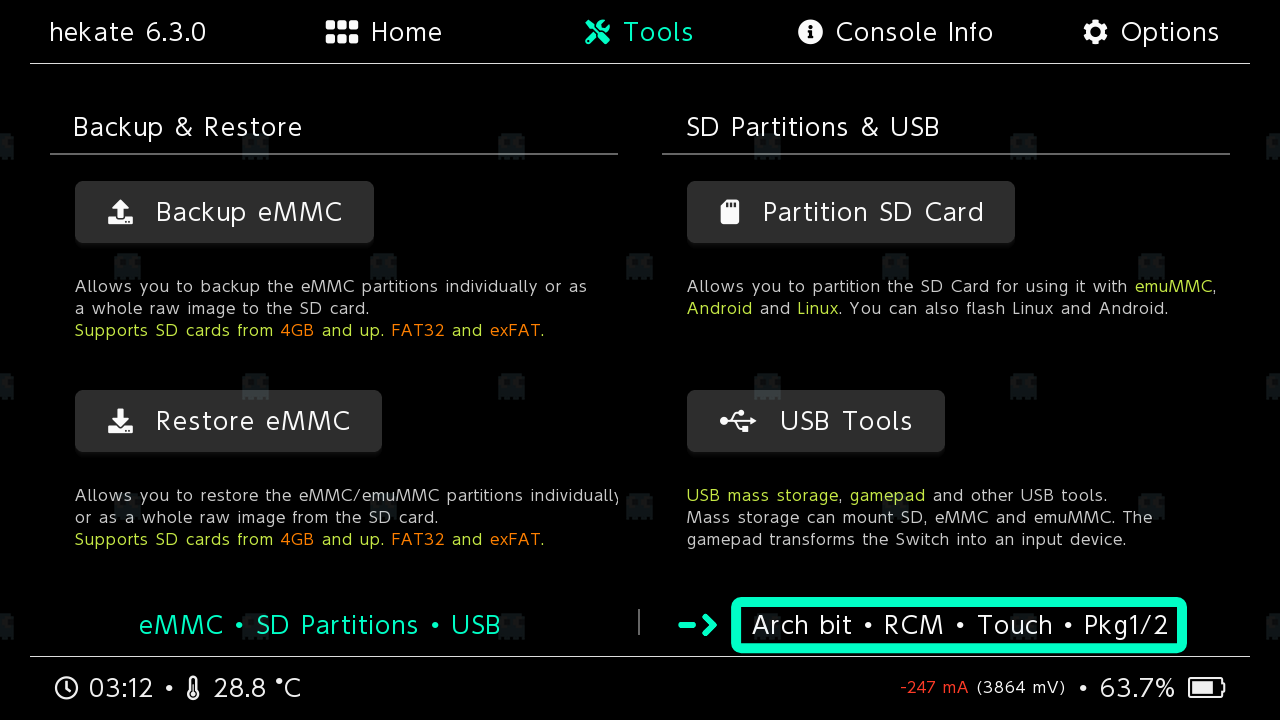Click the SD card icon

(x=730, y=212)
